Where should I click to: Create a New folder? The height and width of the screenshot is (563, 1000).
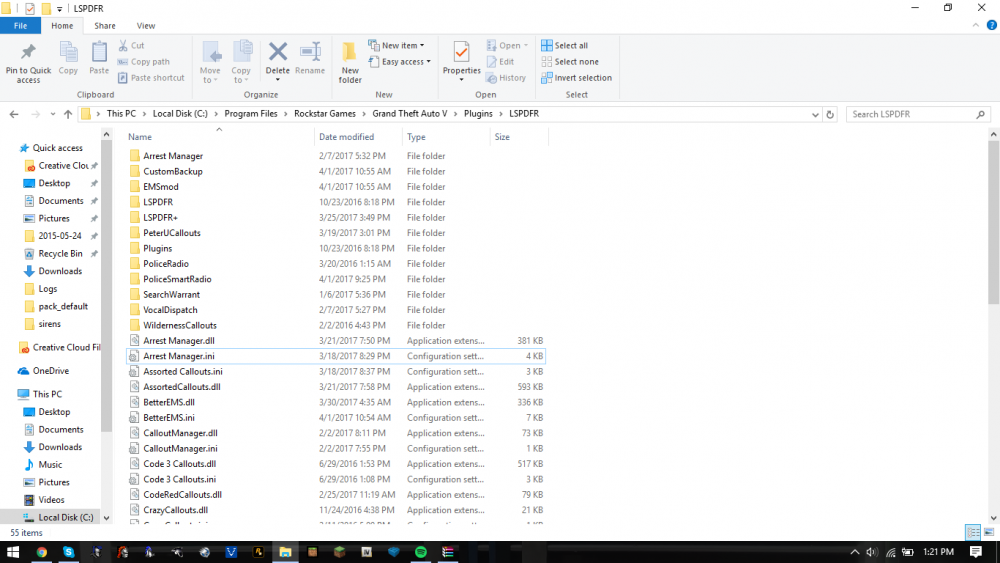pyautogui.click(x=349, y=62)
